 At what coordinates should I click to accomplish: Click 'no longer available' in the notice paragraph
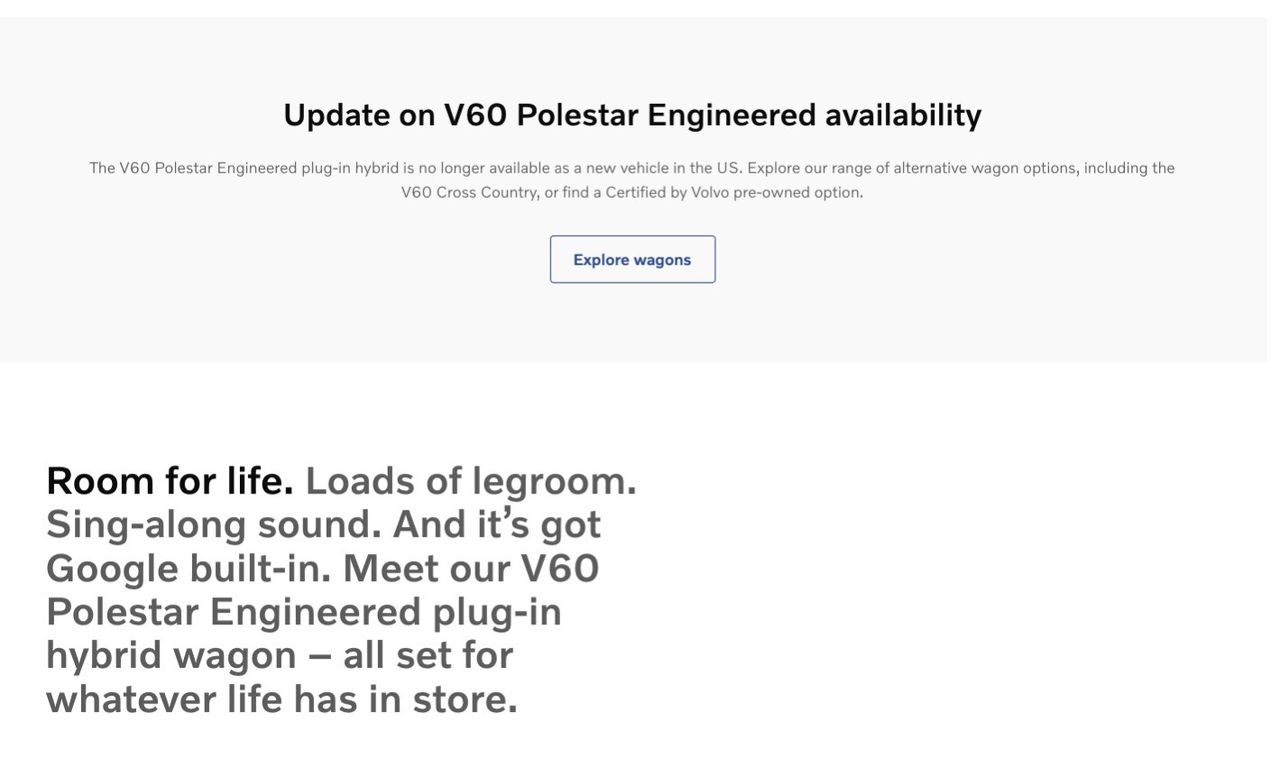pos(484,168)
